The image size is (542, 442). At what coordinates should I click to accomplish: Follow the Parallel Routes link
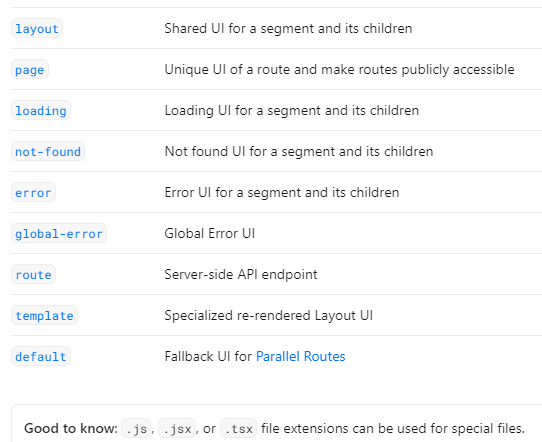pyautogui.click(x=300, y=357)
